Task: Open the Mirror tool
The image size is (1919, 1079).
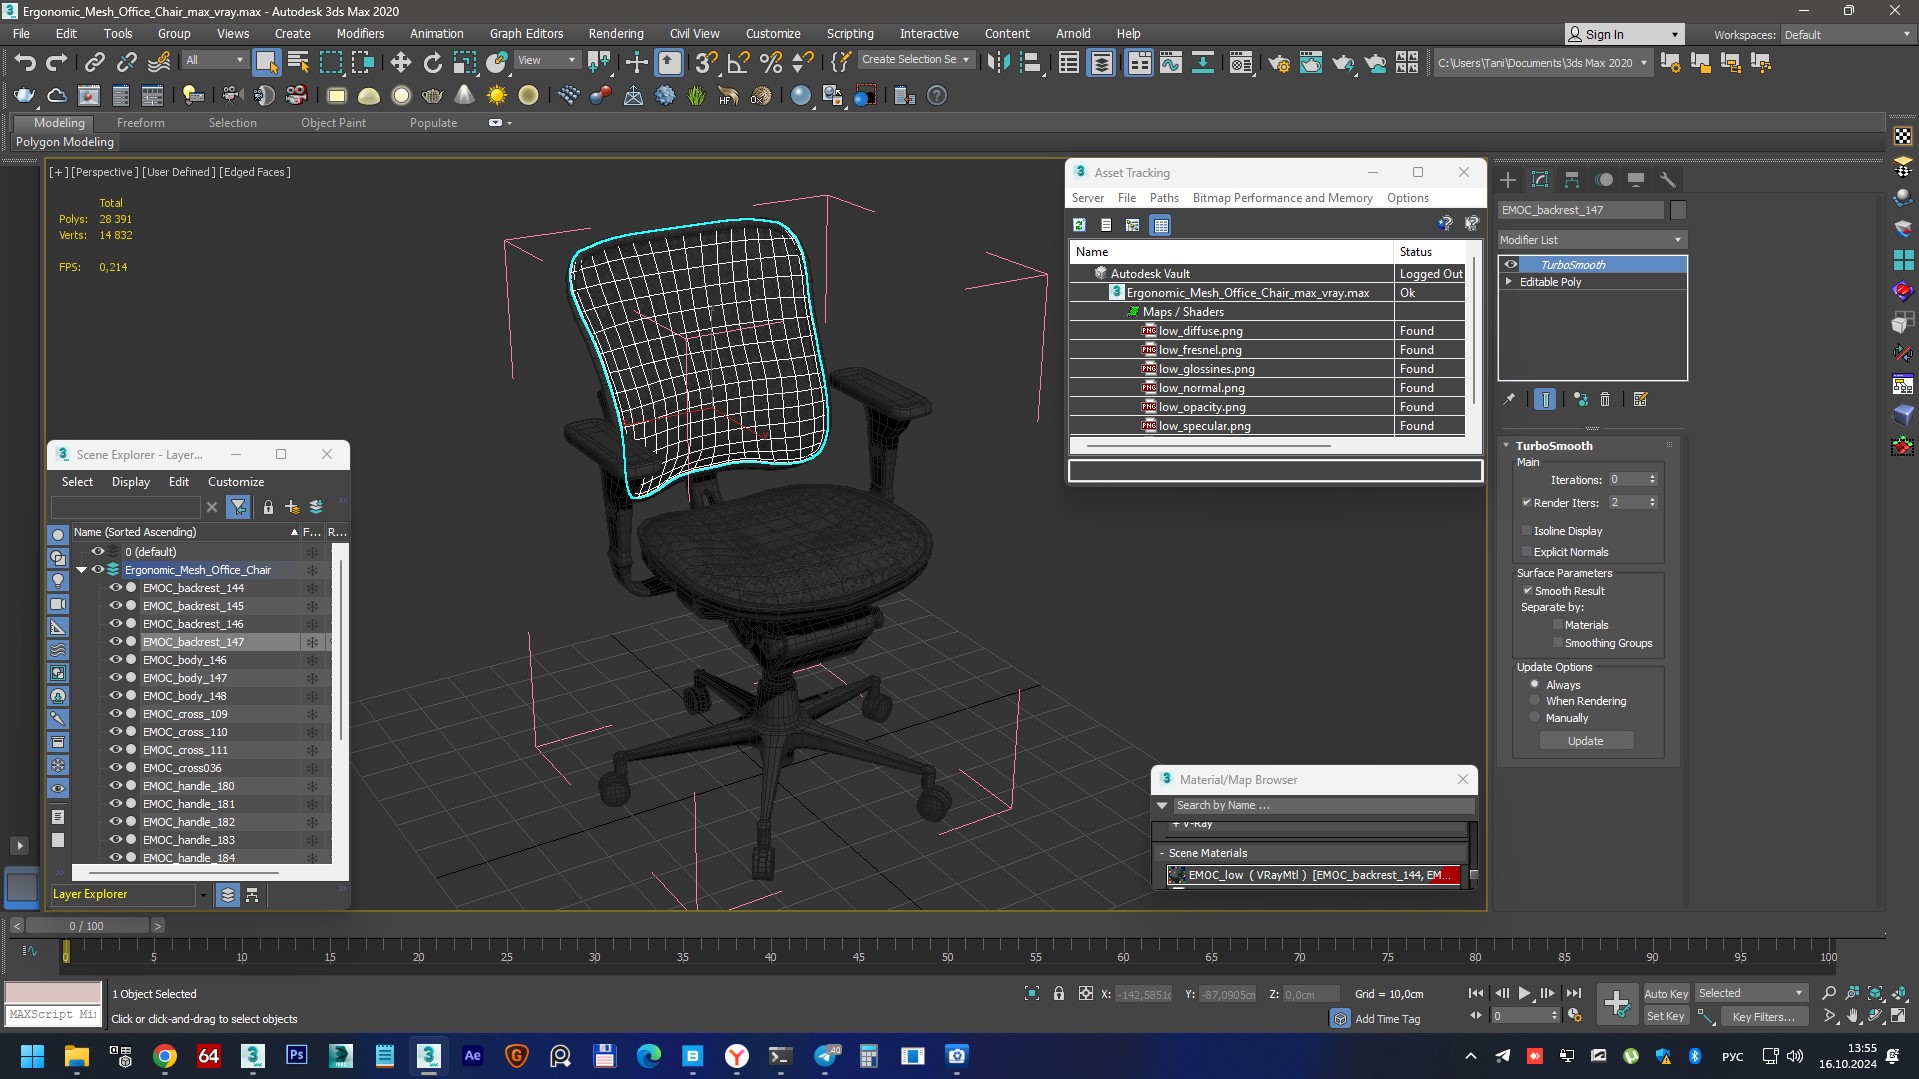Action: (x=998, y=62)
